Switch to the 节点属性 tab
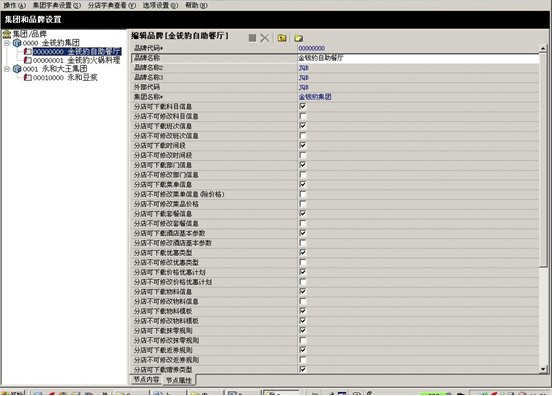 pyautogui.click(x=179, y=380)
